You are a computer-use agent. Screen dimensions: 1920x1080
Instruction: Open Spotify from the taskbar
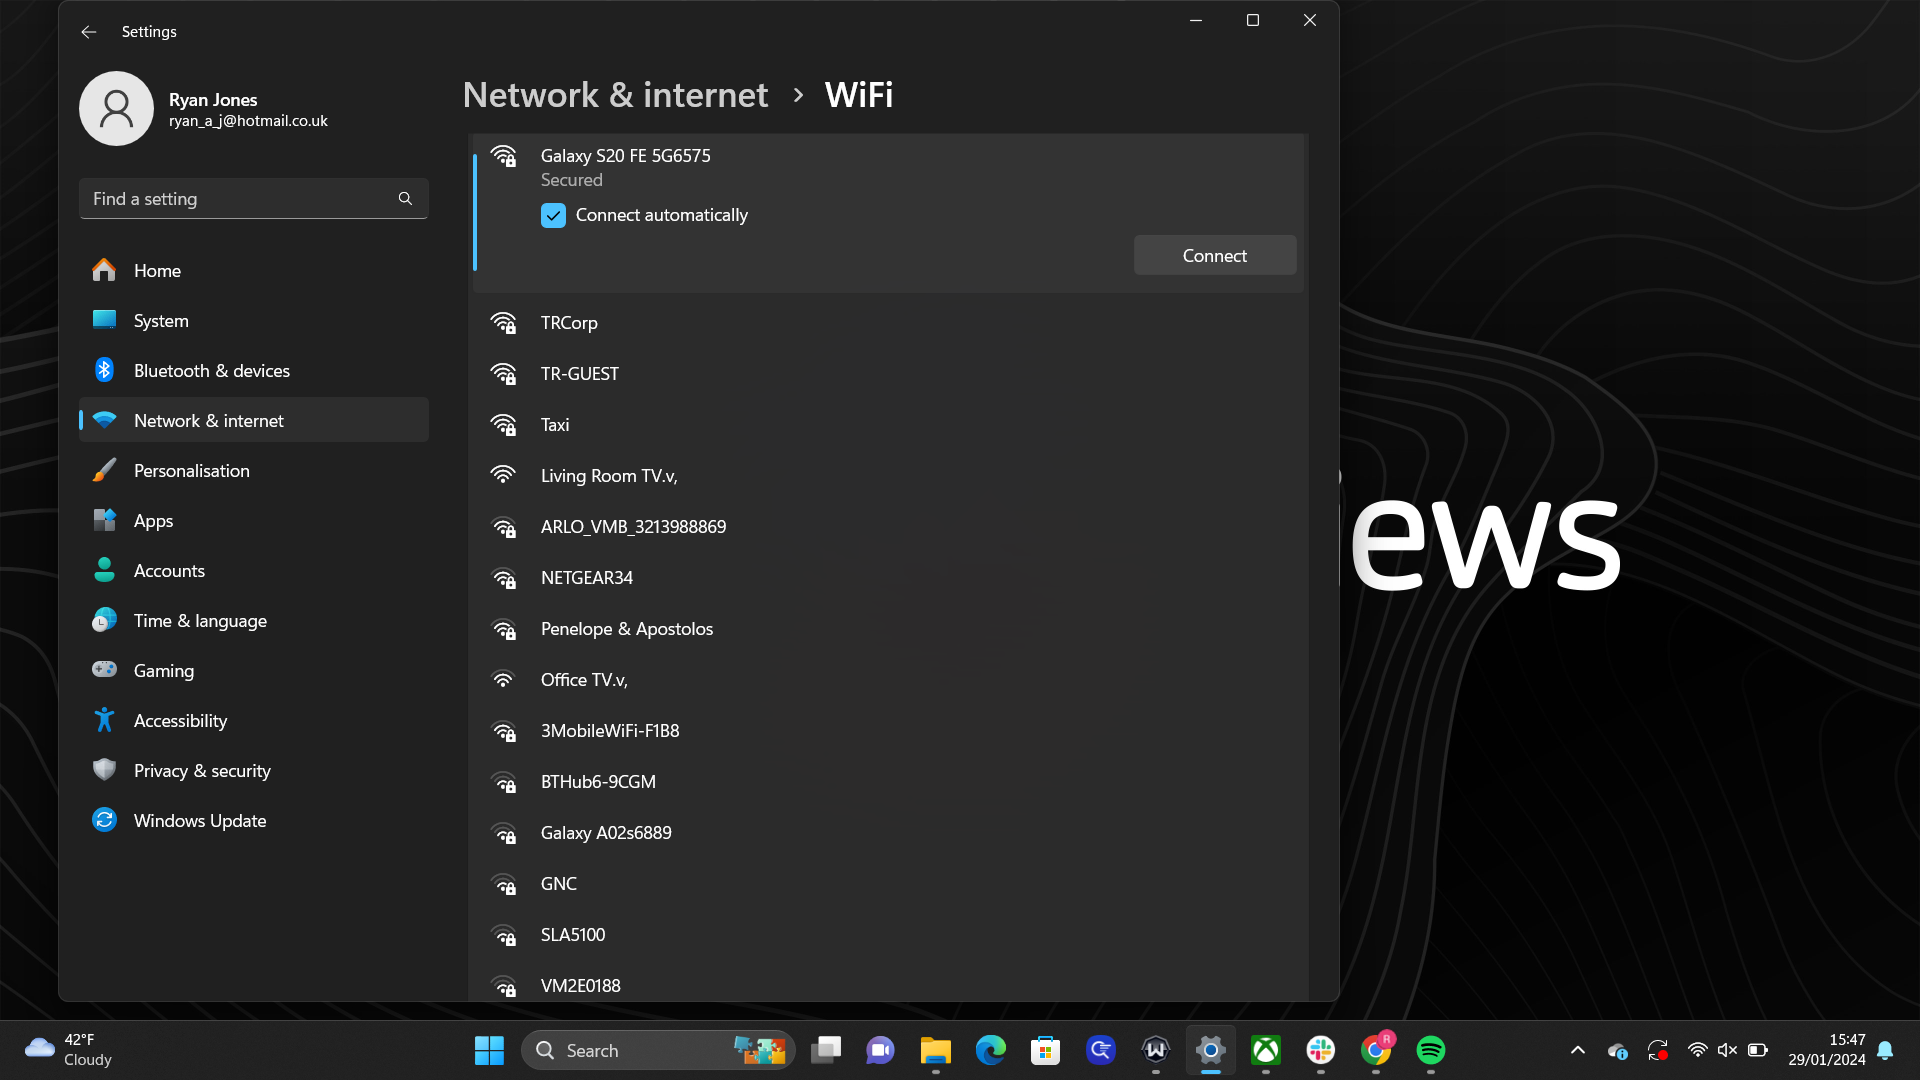point(1430,1051)
